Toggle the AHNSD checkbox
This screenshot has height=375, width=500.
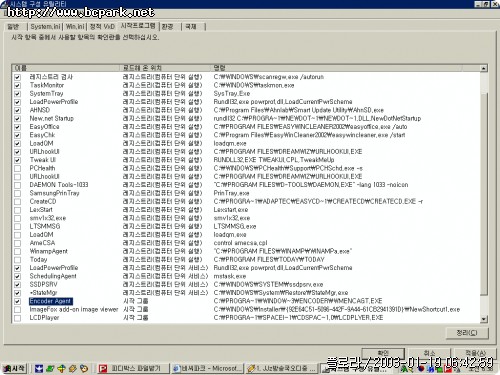(17, 110)
